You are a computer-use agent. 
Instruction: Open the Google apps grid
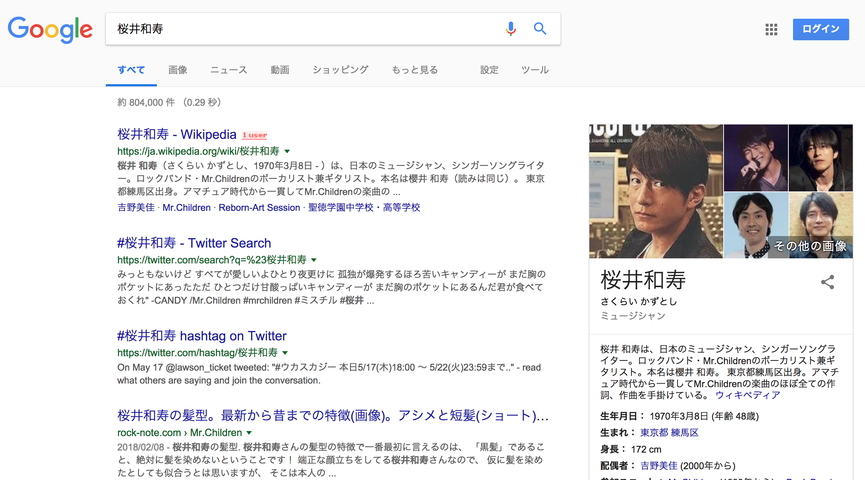point(771,29)
